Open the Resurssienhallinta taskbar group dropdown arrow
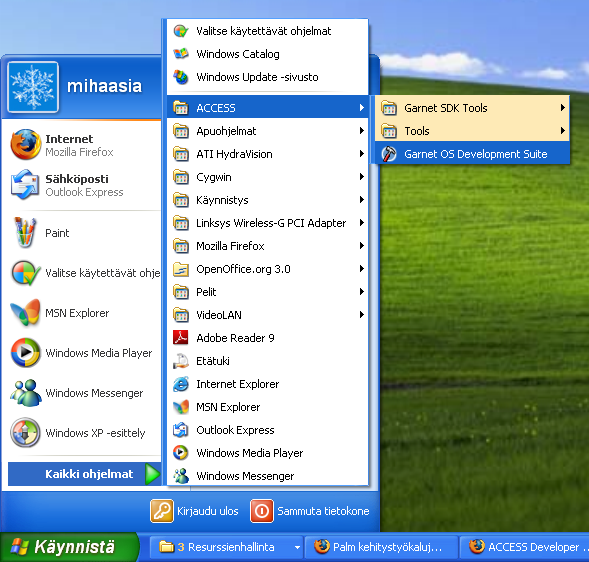Screen dimensions: 589x562 tap(297, 547)
